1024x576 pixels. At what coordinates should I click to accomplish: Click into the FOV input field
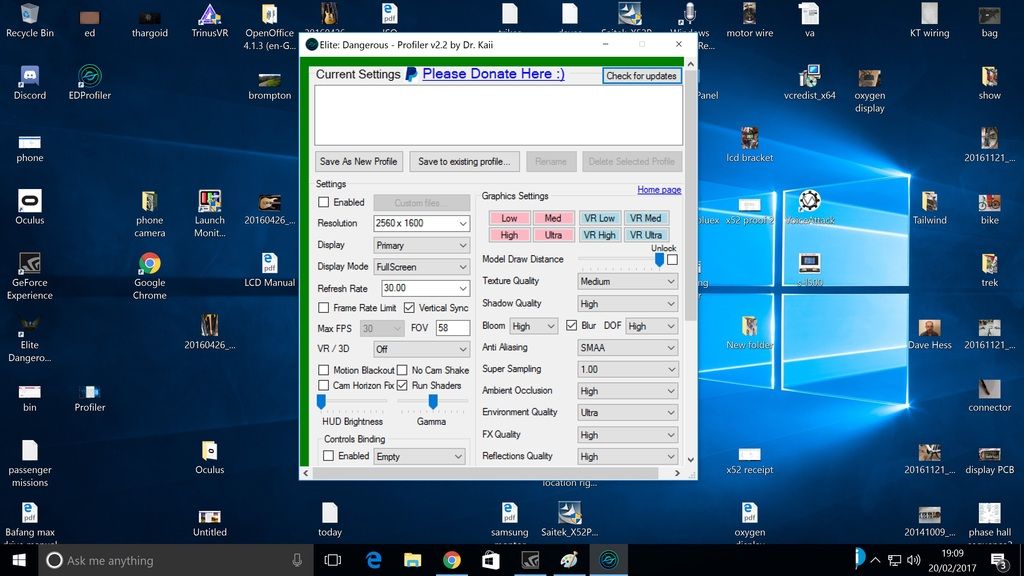coord(452,328)
